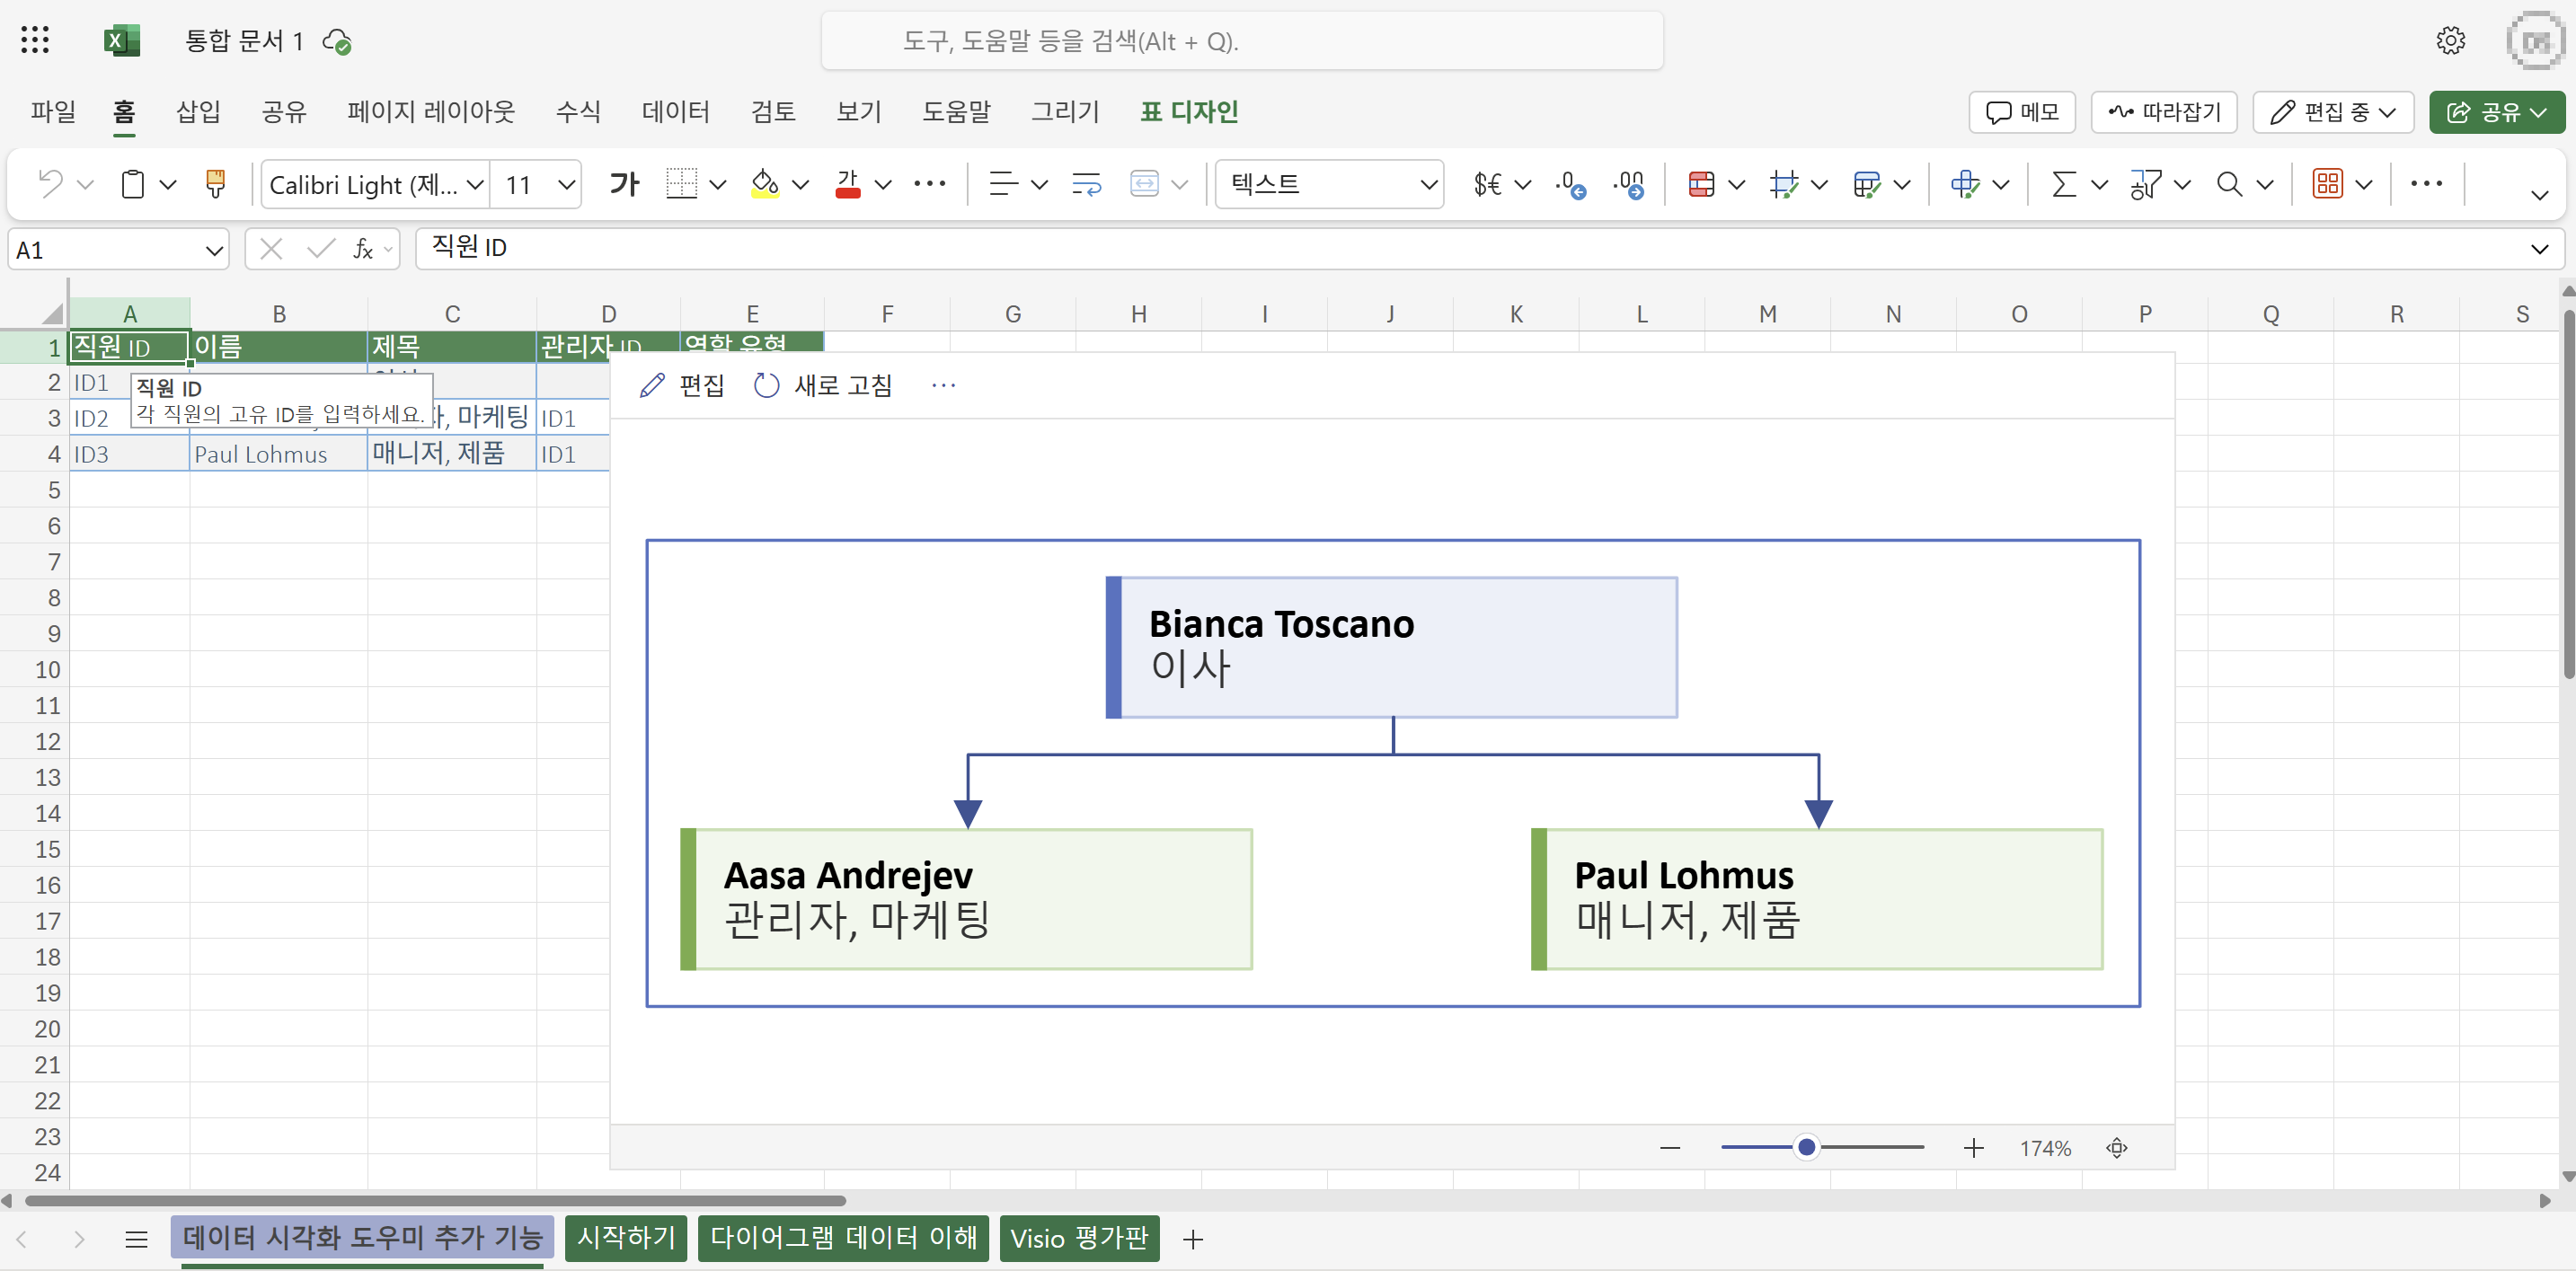Image resolution: width=2576 pixels, height=1271 pixels.
Task: Select the Bianca Toscano diagram shape
Action: pos(1391,647)
